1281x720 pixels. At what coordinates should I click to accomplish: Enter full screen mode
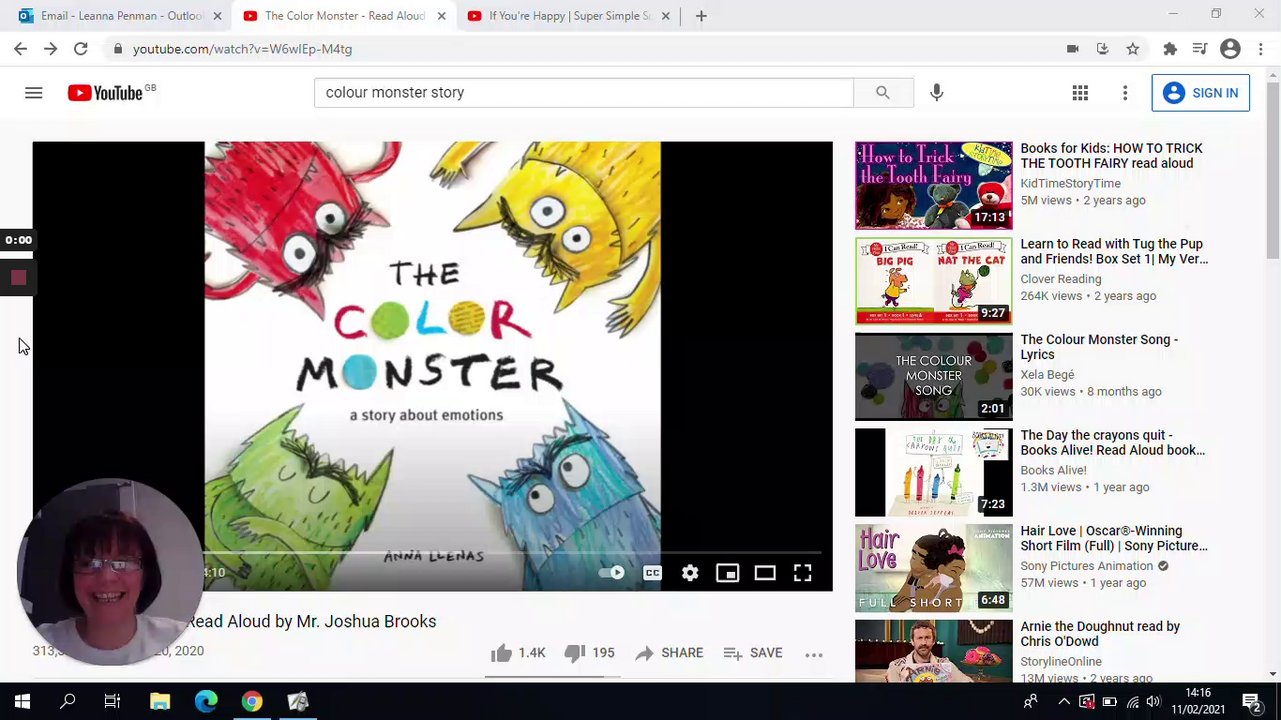coord(802,573)
